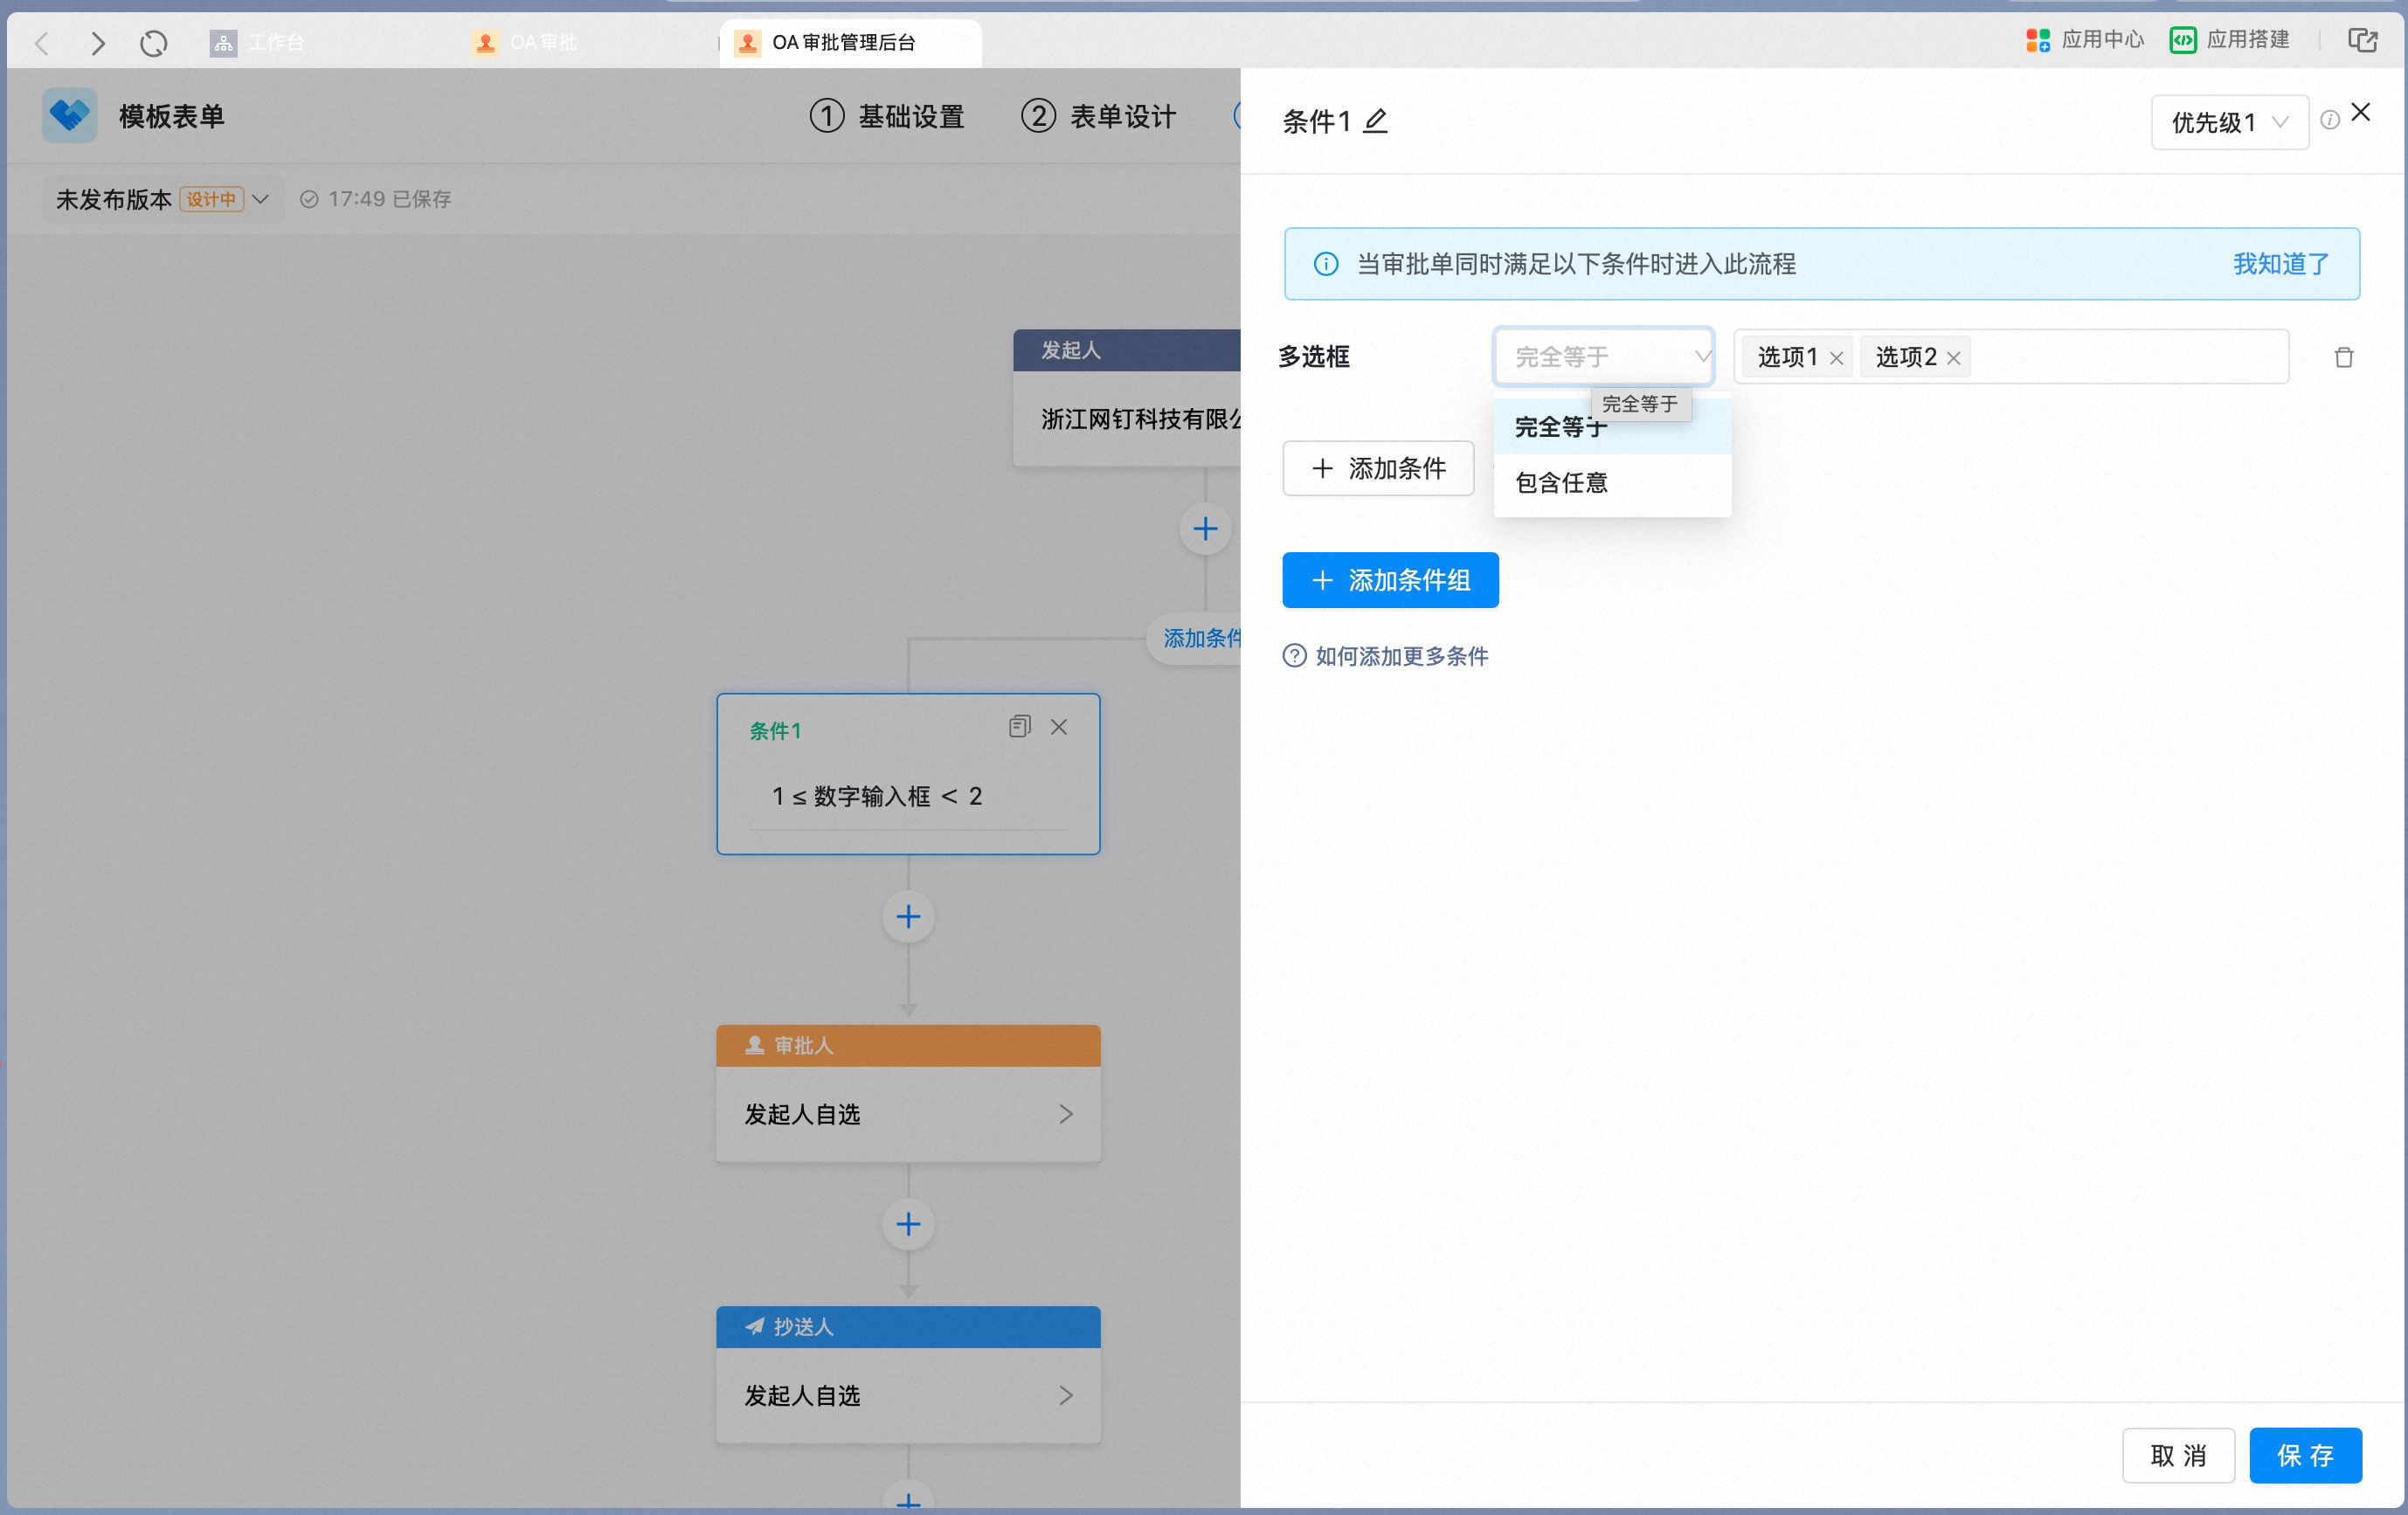Image resolution: width=2408 pixels, height=1515 pixels.
Task: Remove the 选项2 tag
Action: 1953,358
